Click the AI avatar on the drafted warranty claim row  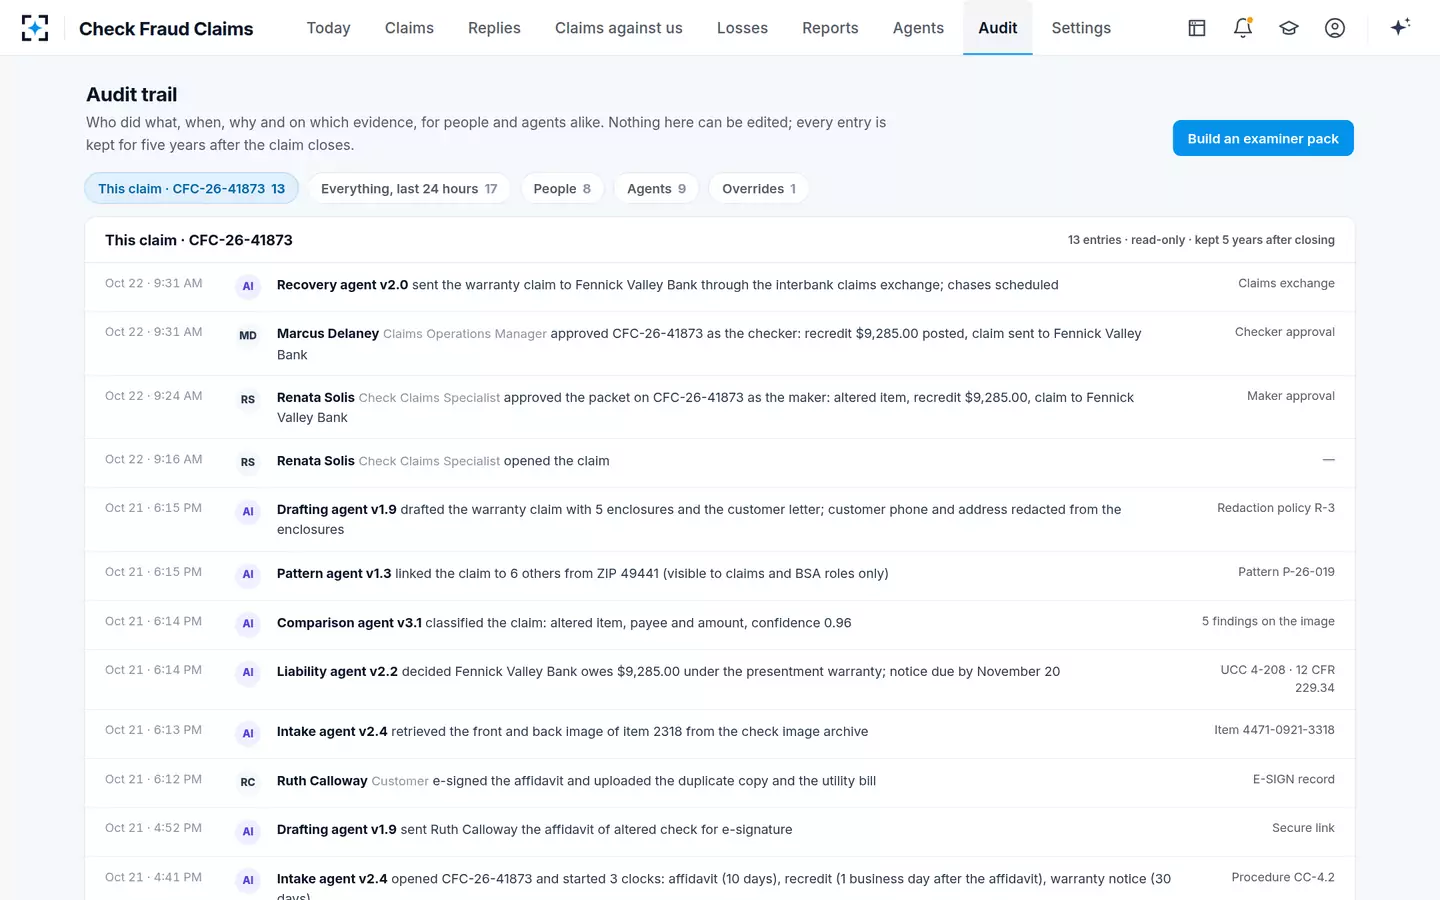[248, 512]
